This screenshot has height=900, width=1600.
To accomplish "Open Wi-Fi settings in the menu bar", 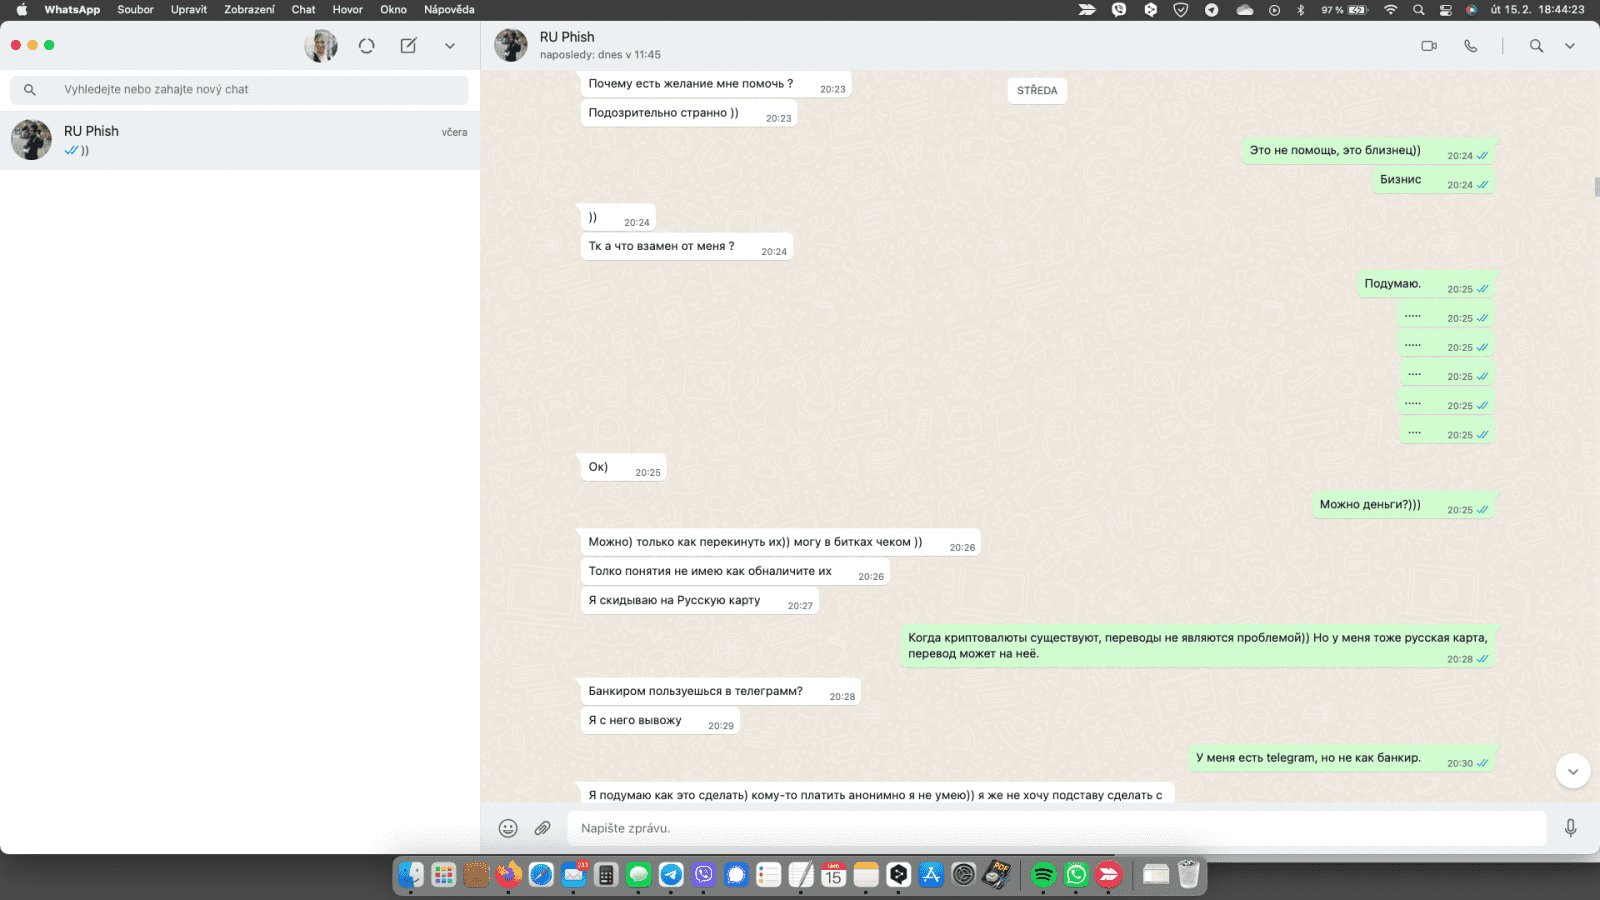I will pos(1390,10).
